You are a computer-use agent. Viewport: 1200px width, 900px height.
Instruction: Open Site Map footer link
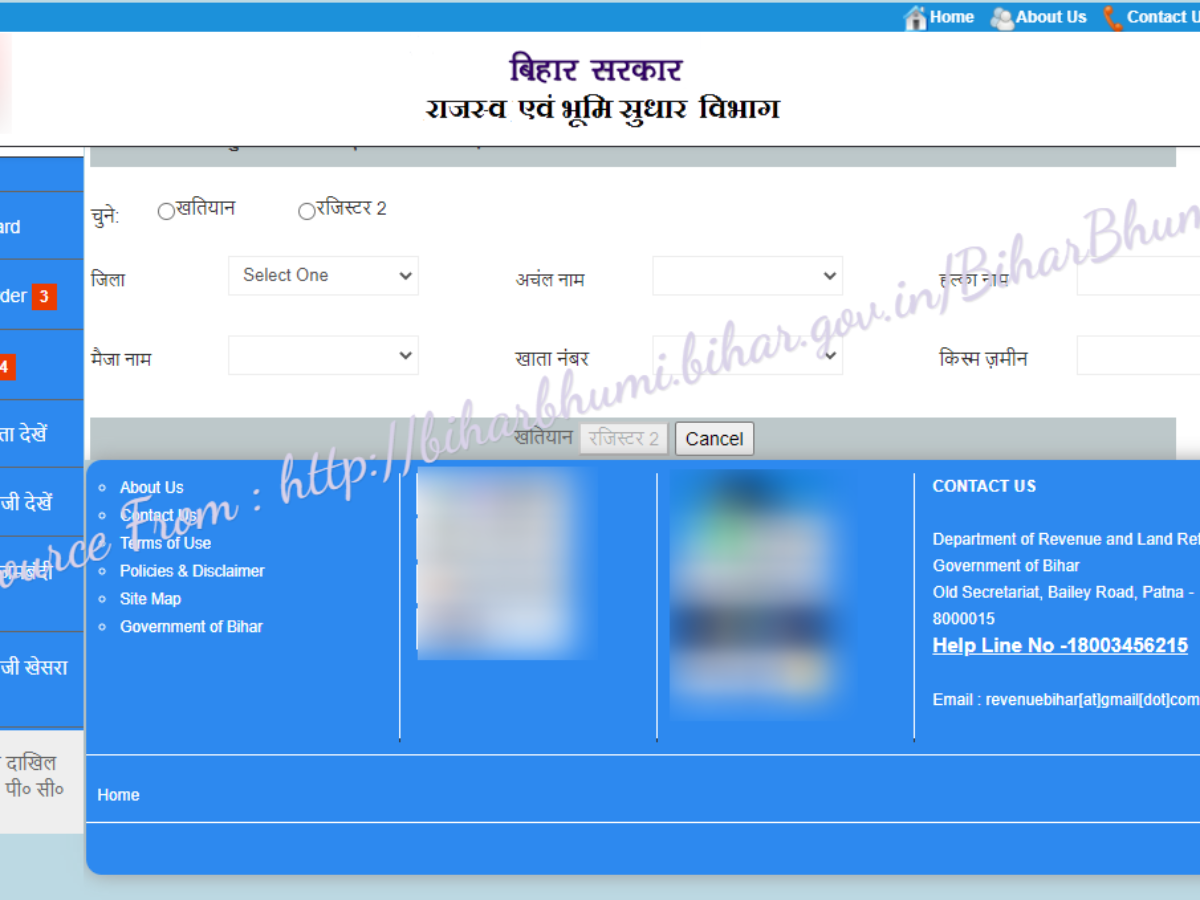[150, 599]
